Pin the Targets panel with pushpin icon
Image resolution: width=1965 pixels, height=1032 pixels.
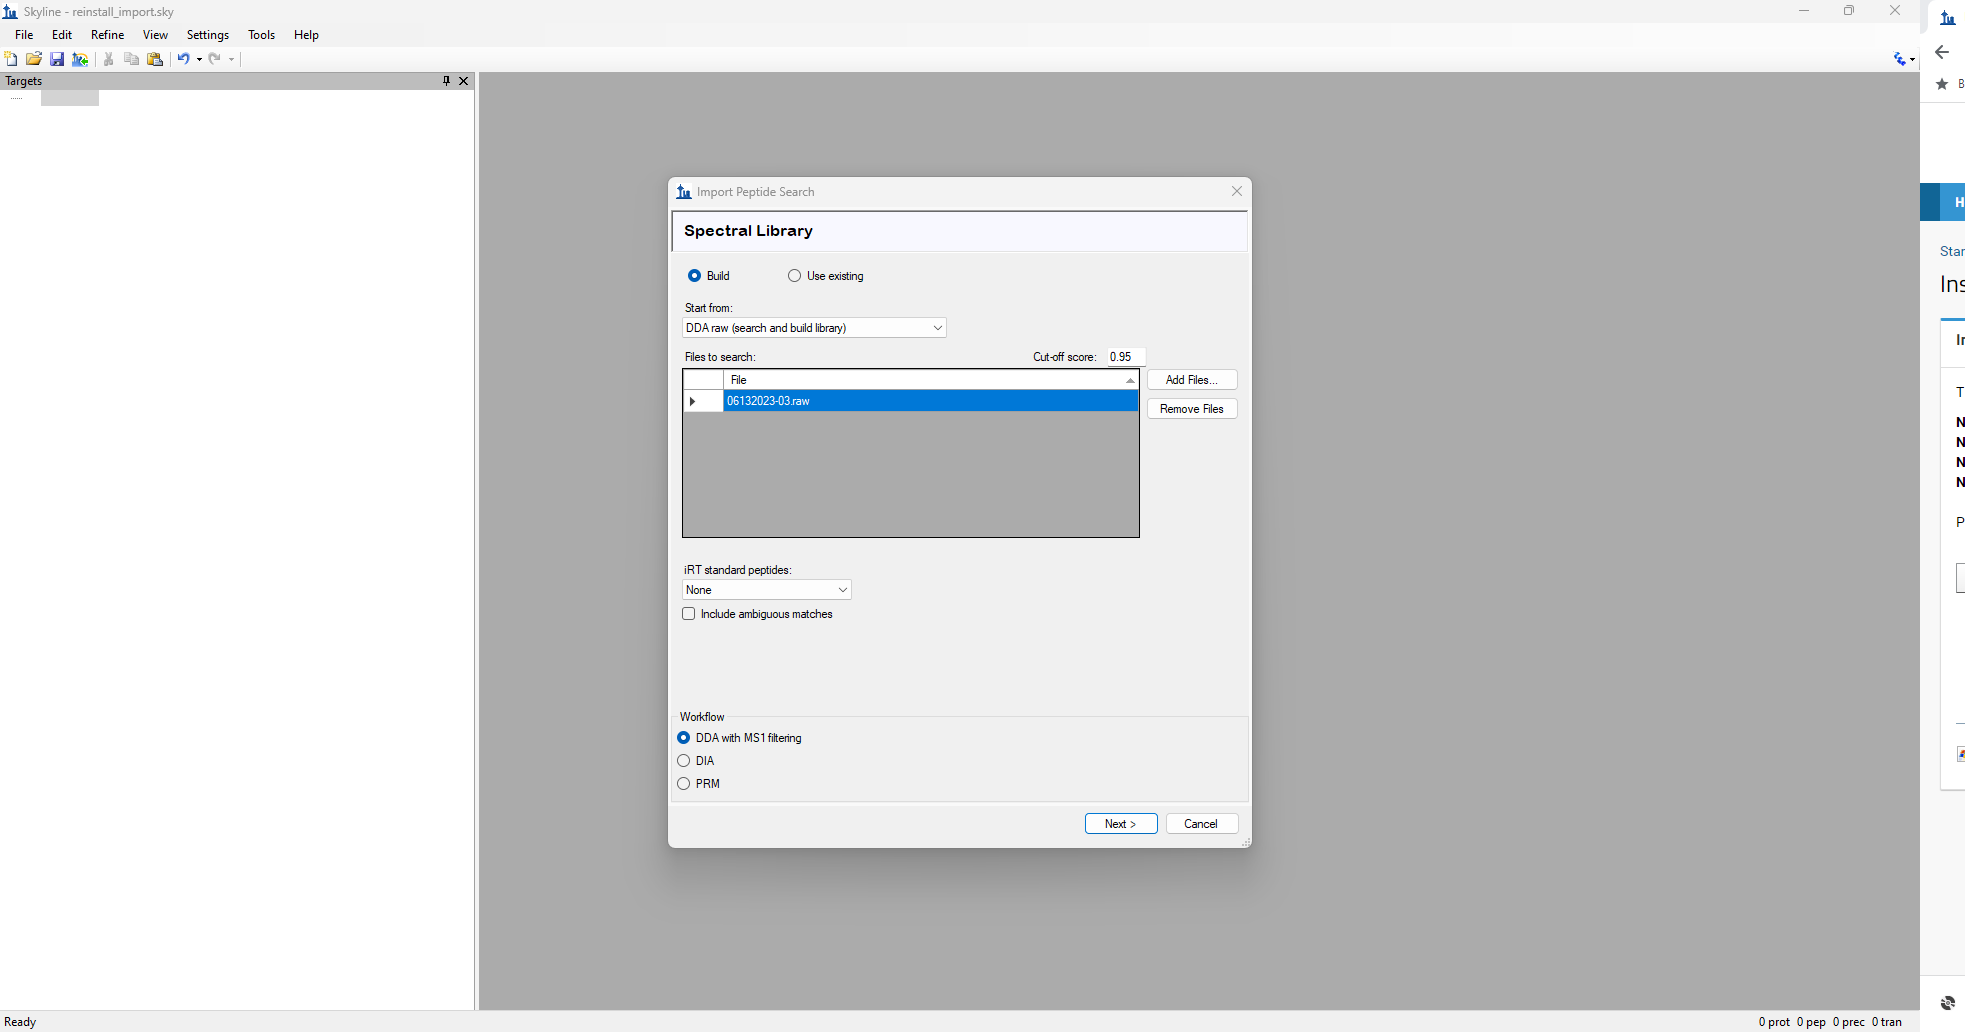coord(446,81)
